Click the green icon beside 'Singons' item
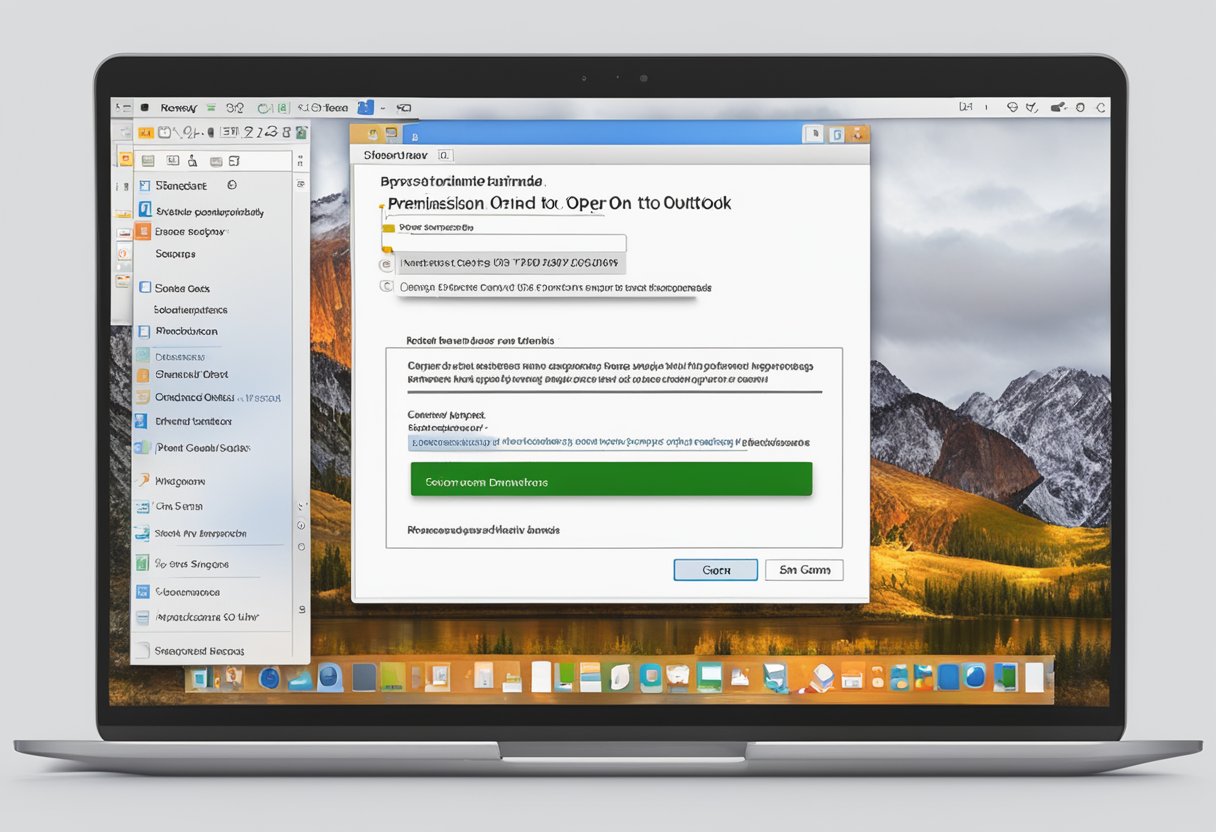 [144, 563]
